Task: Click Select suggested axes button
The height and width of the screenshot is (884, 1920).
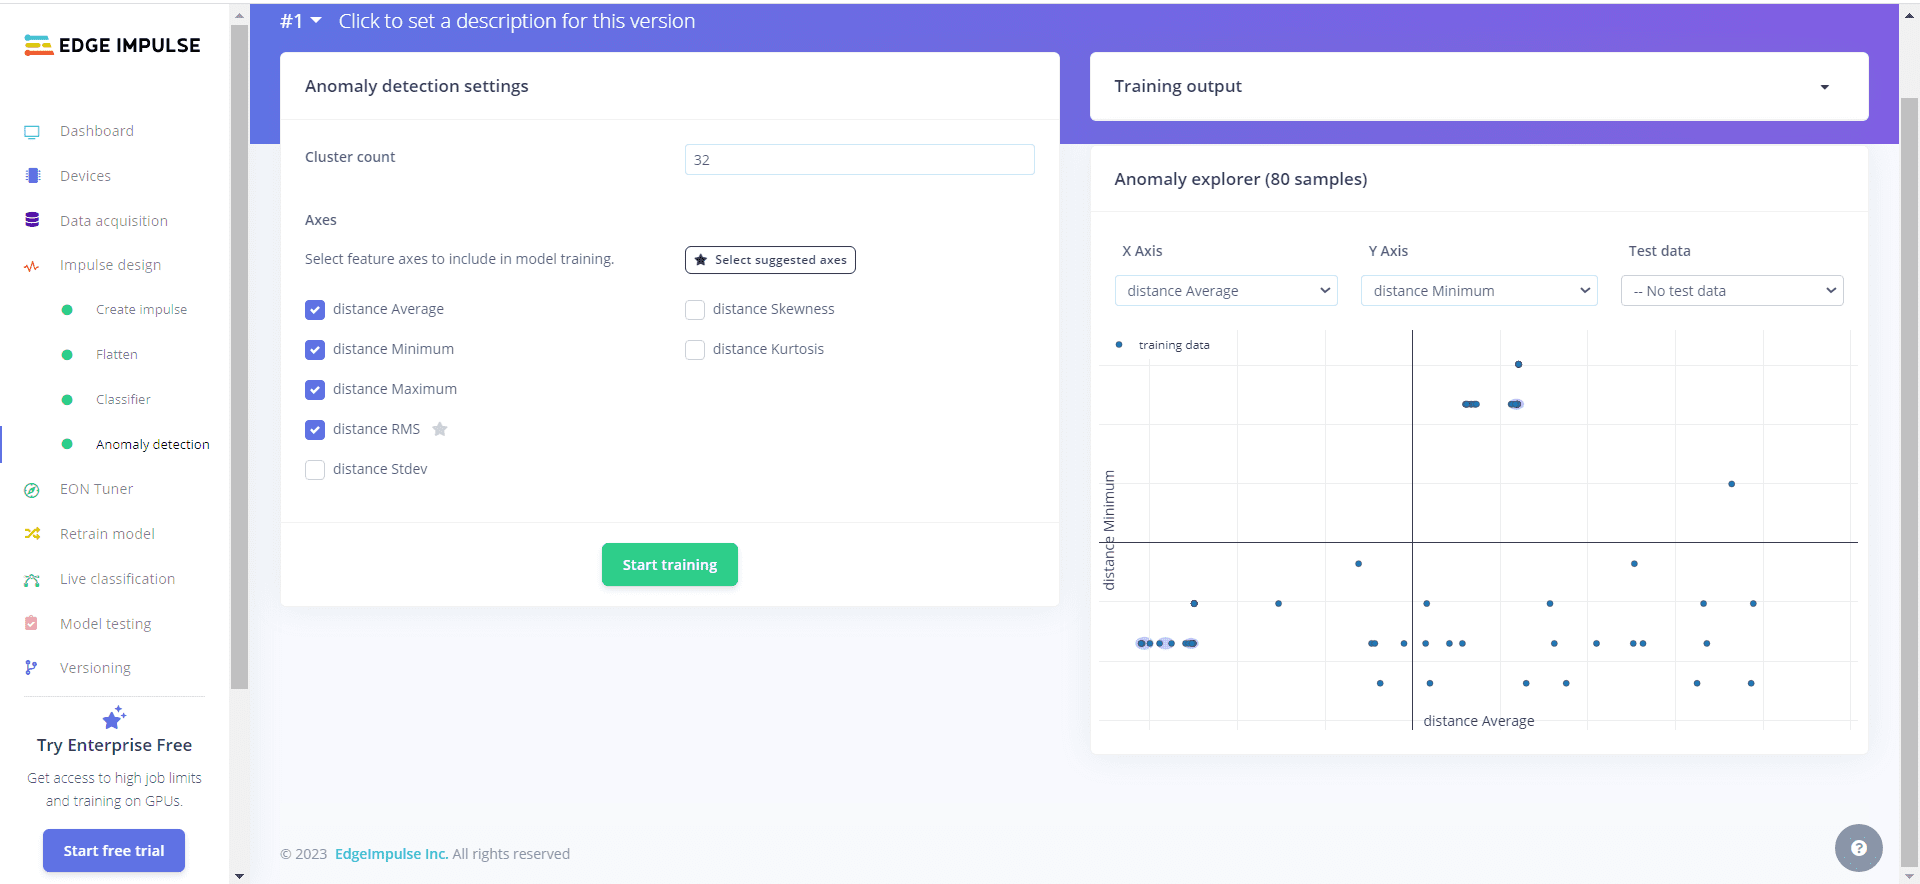Action: pos(770,260)
